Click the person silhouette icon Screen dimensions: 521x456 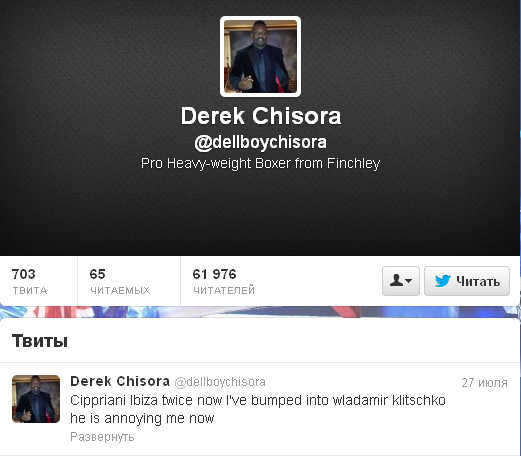click(396, 280)
